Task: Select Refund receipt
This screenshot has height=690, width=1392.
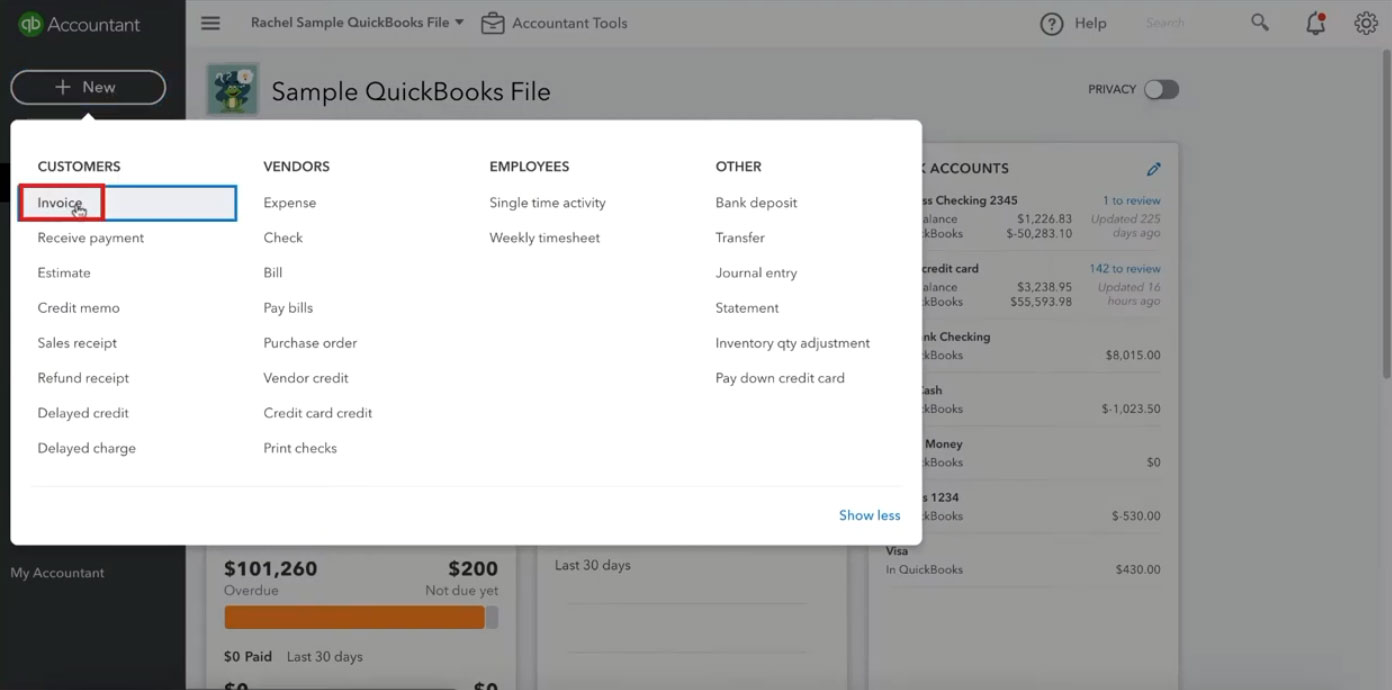Action: point(83,378)
